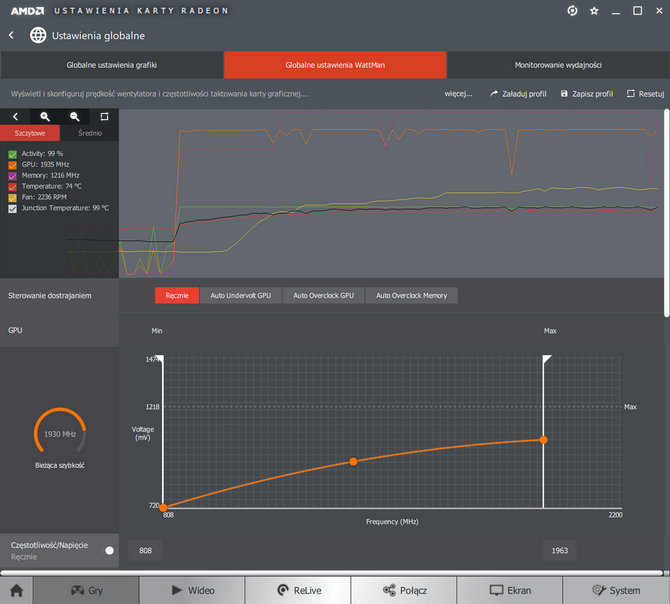The width and height of the screenshot is (670, 604).
Task: Click the minimum frequency field 808
Action: coord(145,551)
